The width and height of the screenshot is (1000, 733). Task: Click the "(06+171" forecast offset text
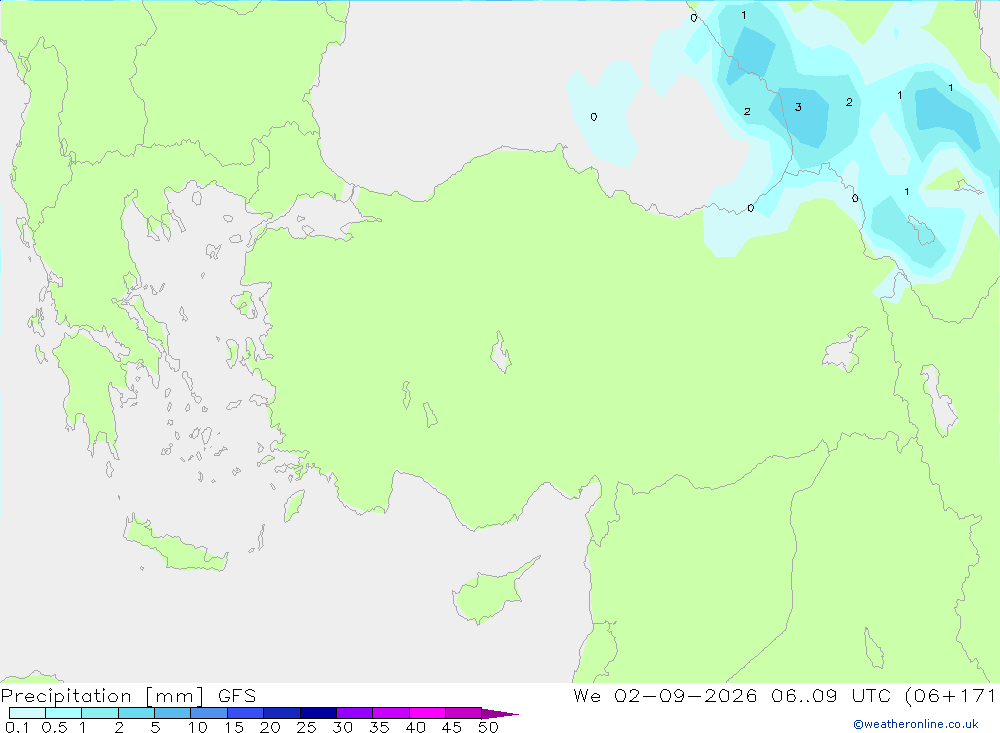point(950,695)
